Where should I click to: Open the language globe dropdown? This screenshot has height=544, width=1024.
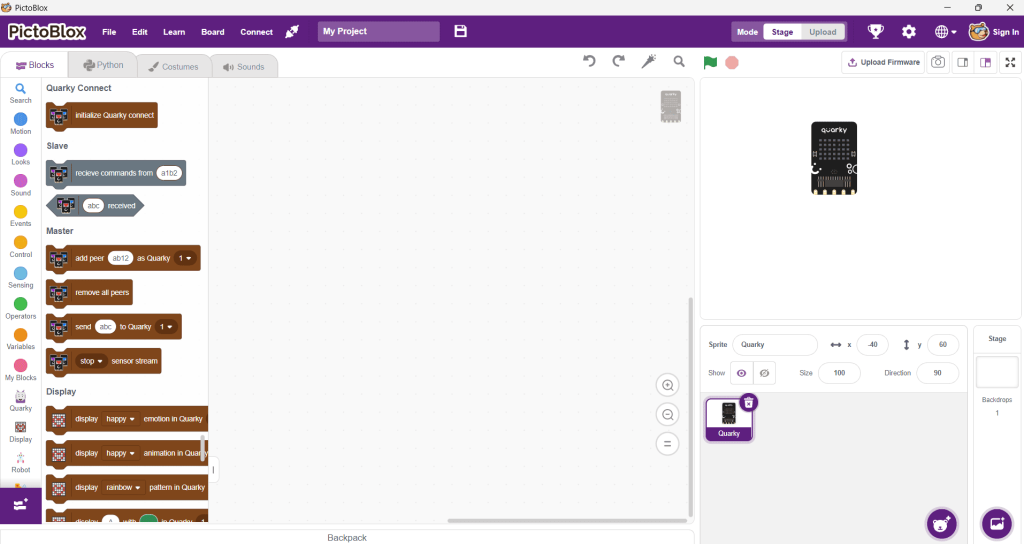[x=945, y=32]
